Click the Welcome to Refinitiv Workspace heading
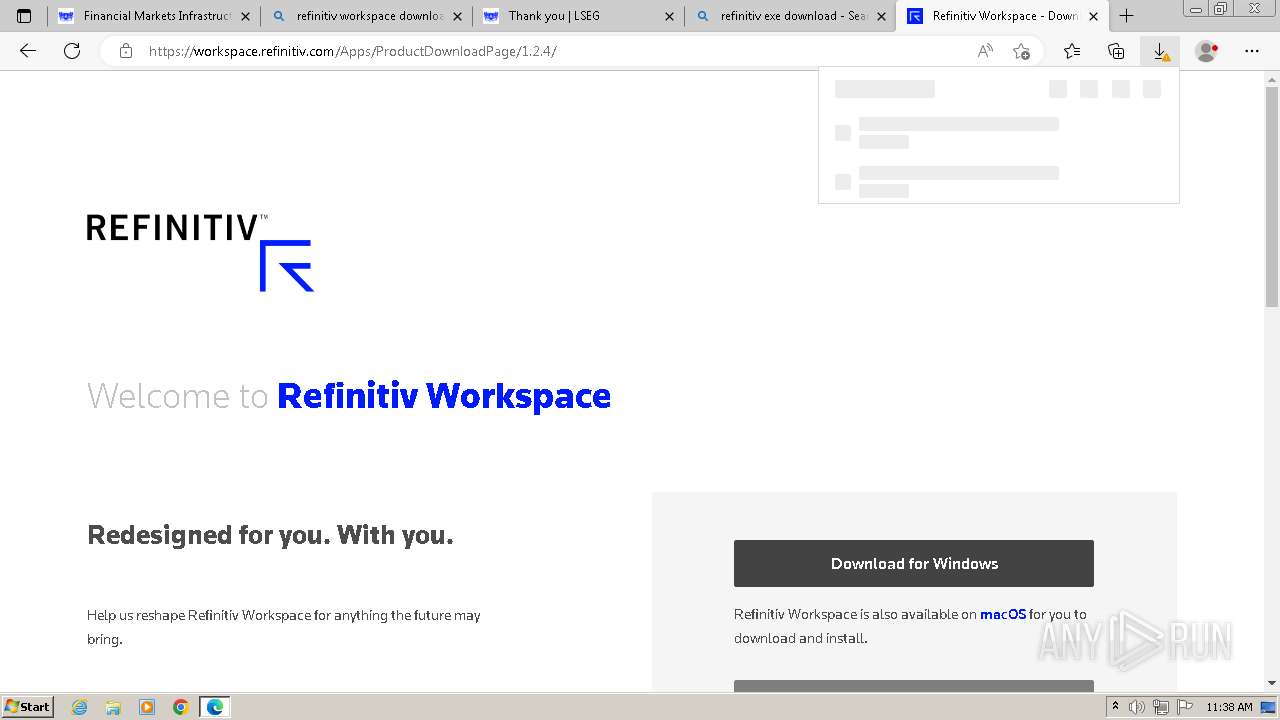 click(x=349, y=396)
